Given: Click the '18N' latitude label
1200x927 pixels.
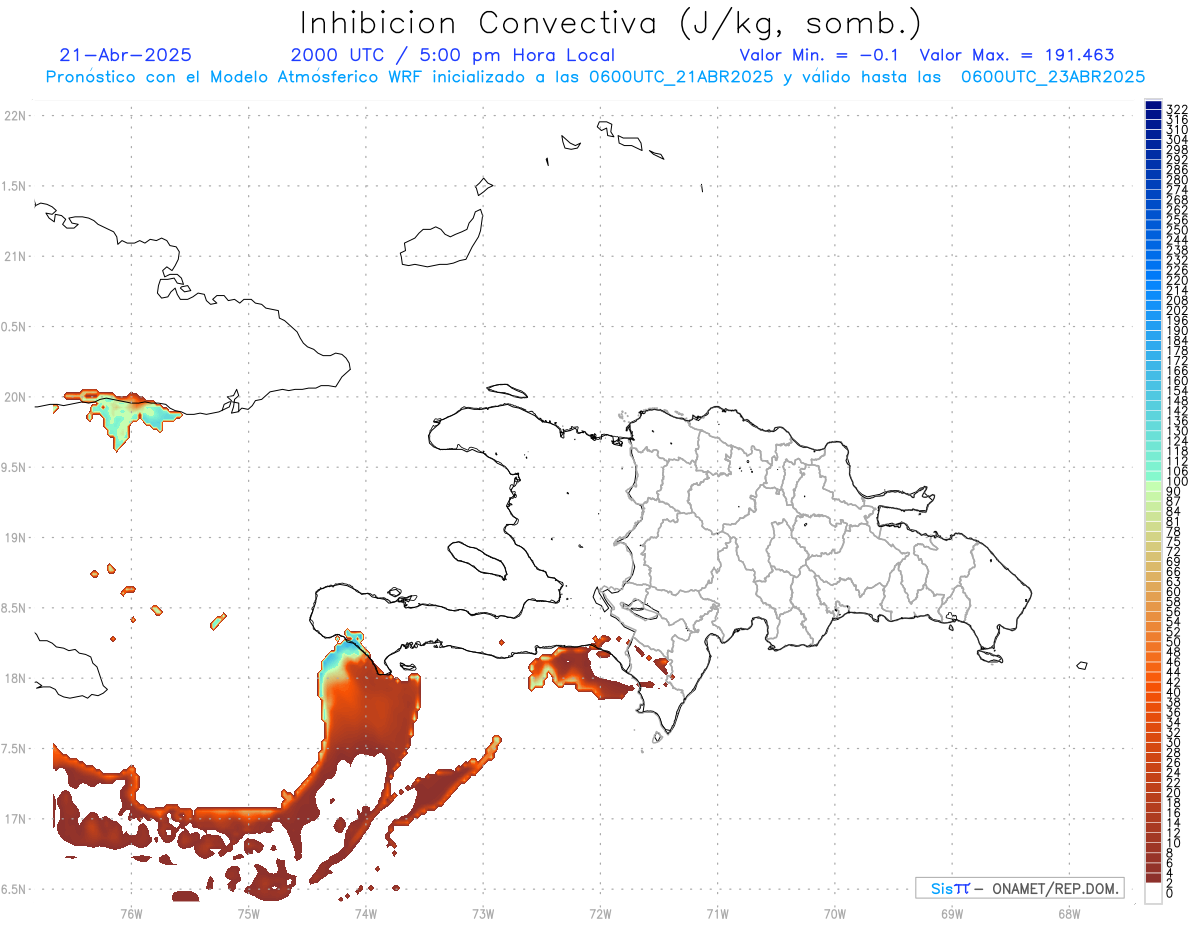Looking at the screenshot, I should [16, 678].
